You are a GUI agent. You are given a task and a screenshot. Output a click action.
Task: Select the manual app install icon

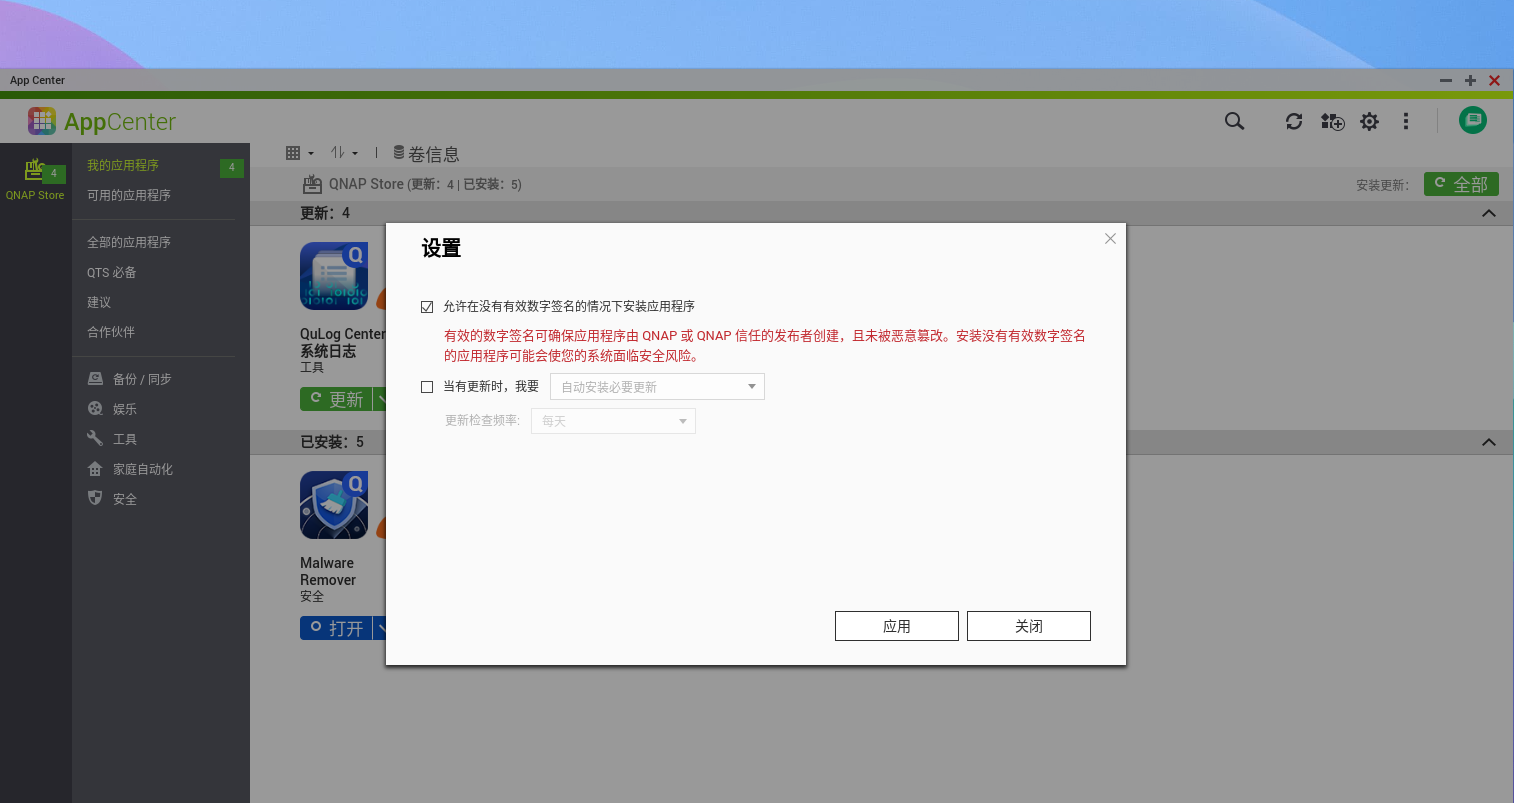pos(1332,121)
